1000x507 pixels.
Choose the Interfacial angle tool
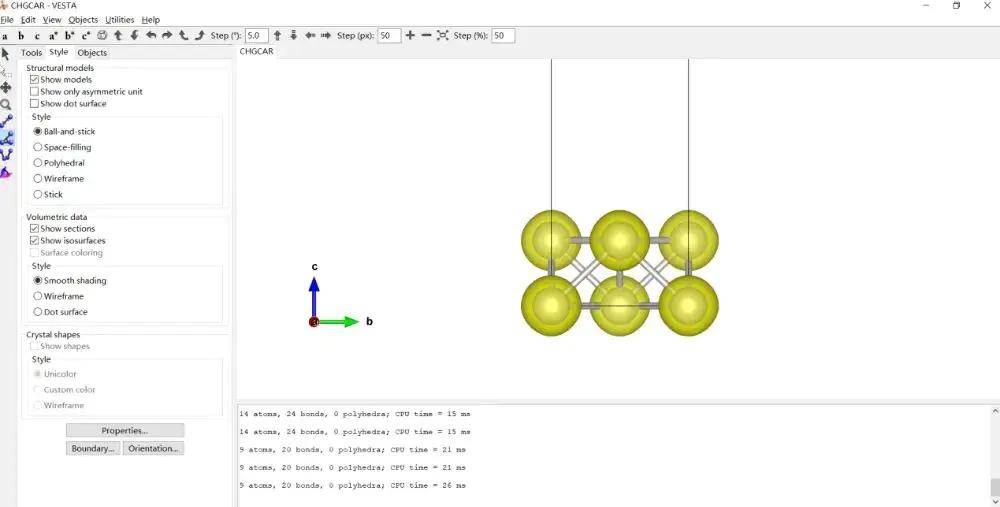tap(6, 172)
